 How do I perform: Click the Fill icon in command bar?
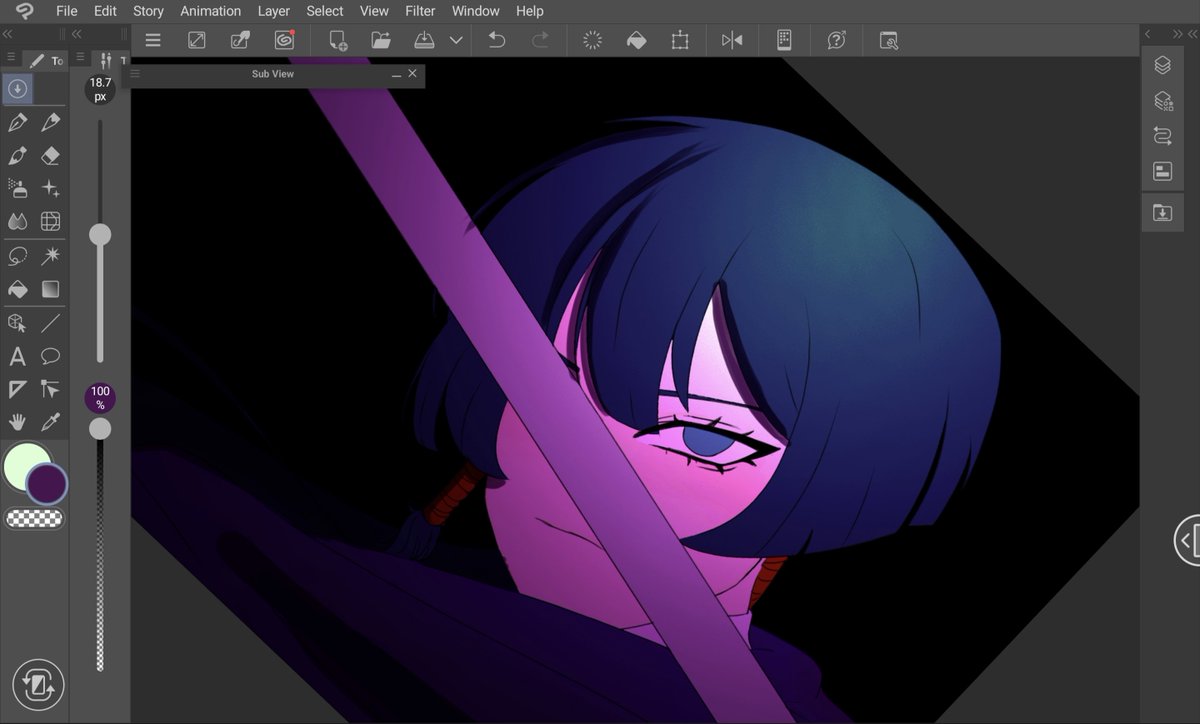click(636, 40)
